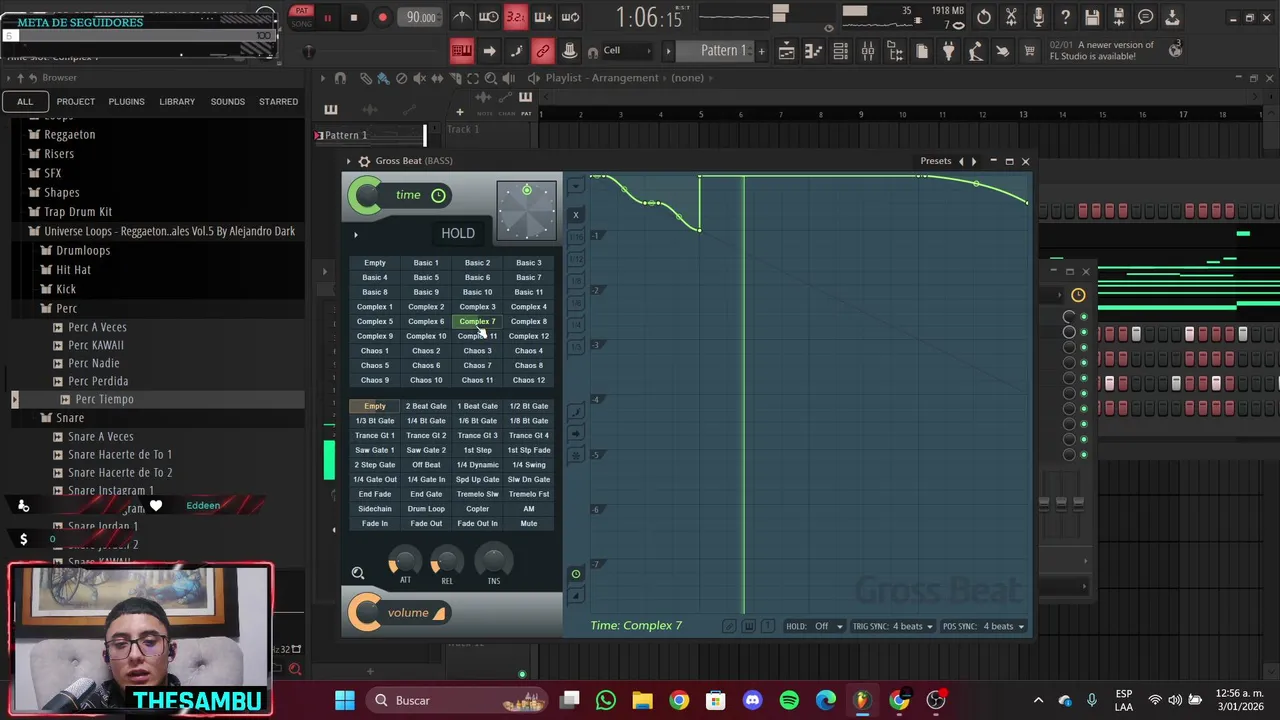
Task: Collapse the Perc folder in browser
Action: (x=67, y=308)
